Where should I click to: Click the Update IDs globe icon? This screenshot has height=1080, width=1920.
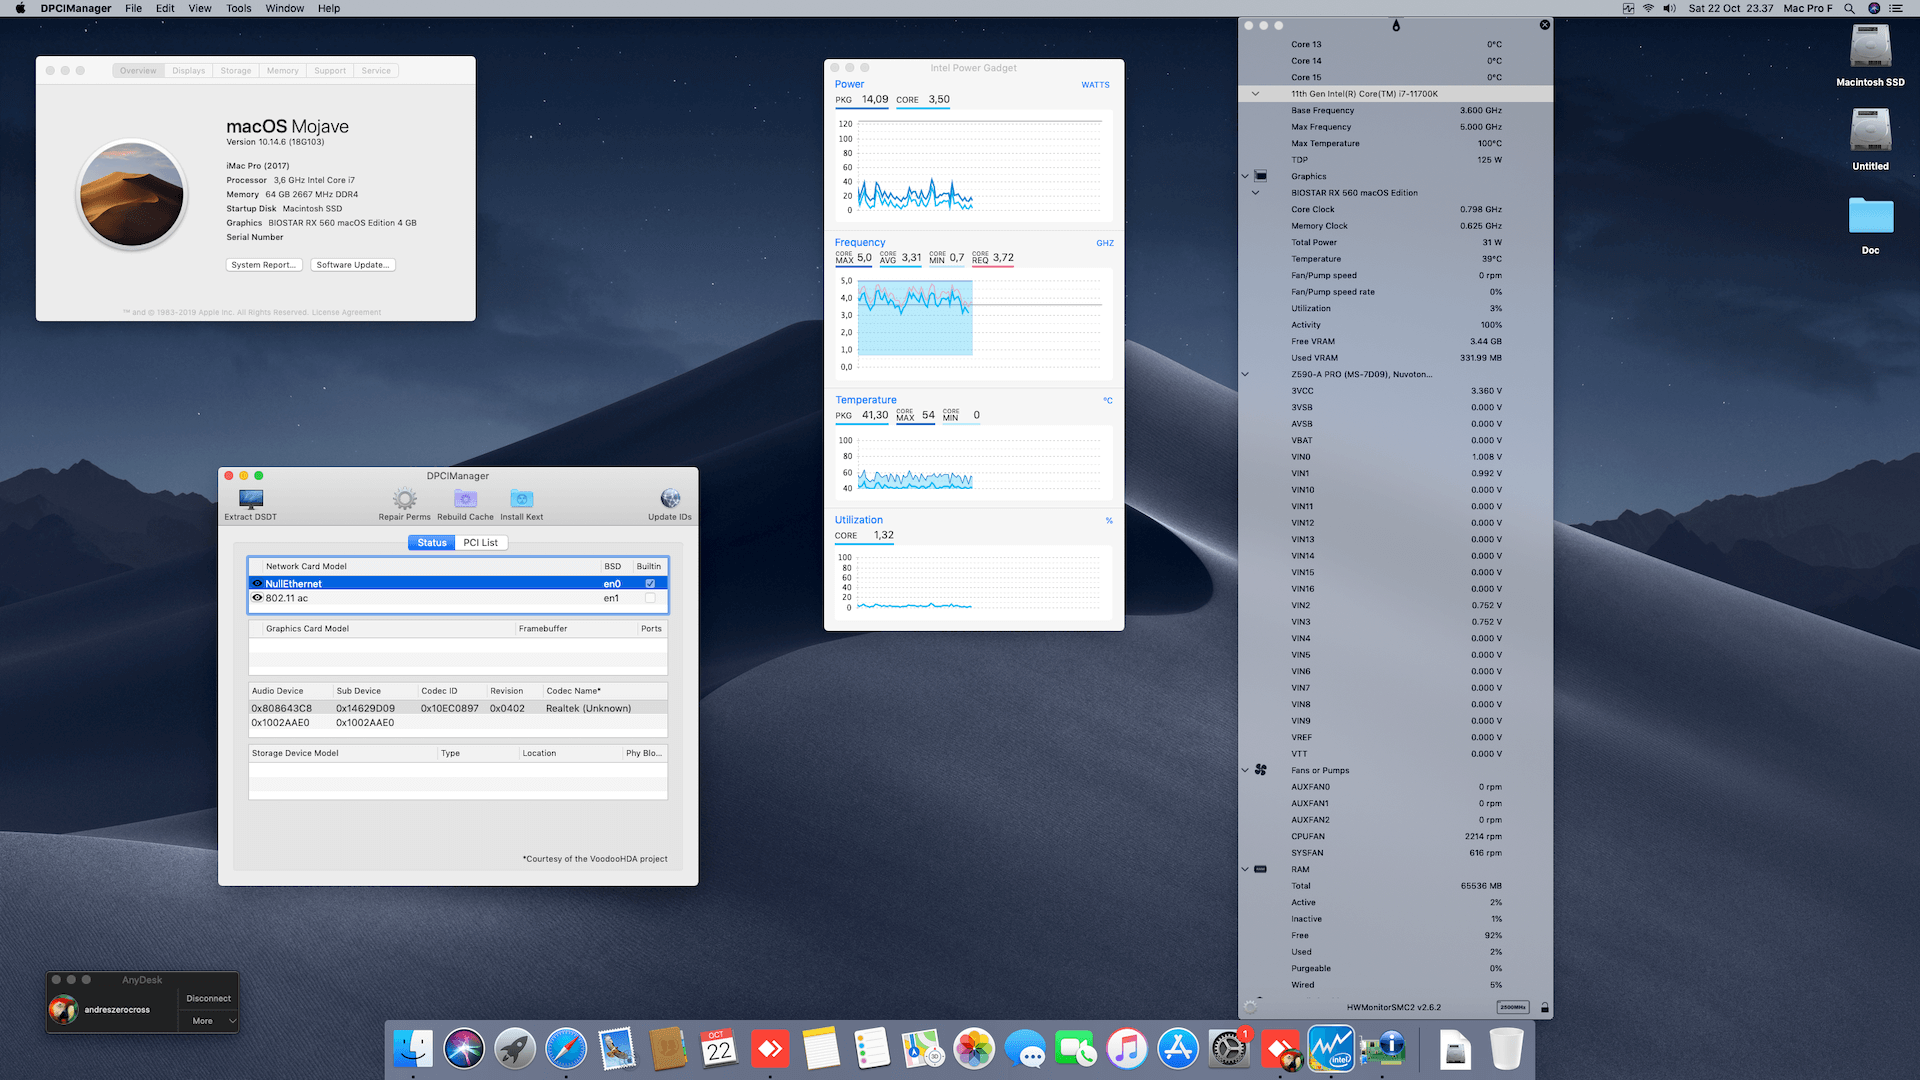[670, 499]
